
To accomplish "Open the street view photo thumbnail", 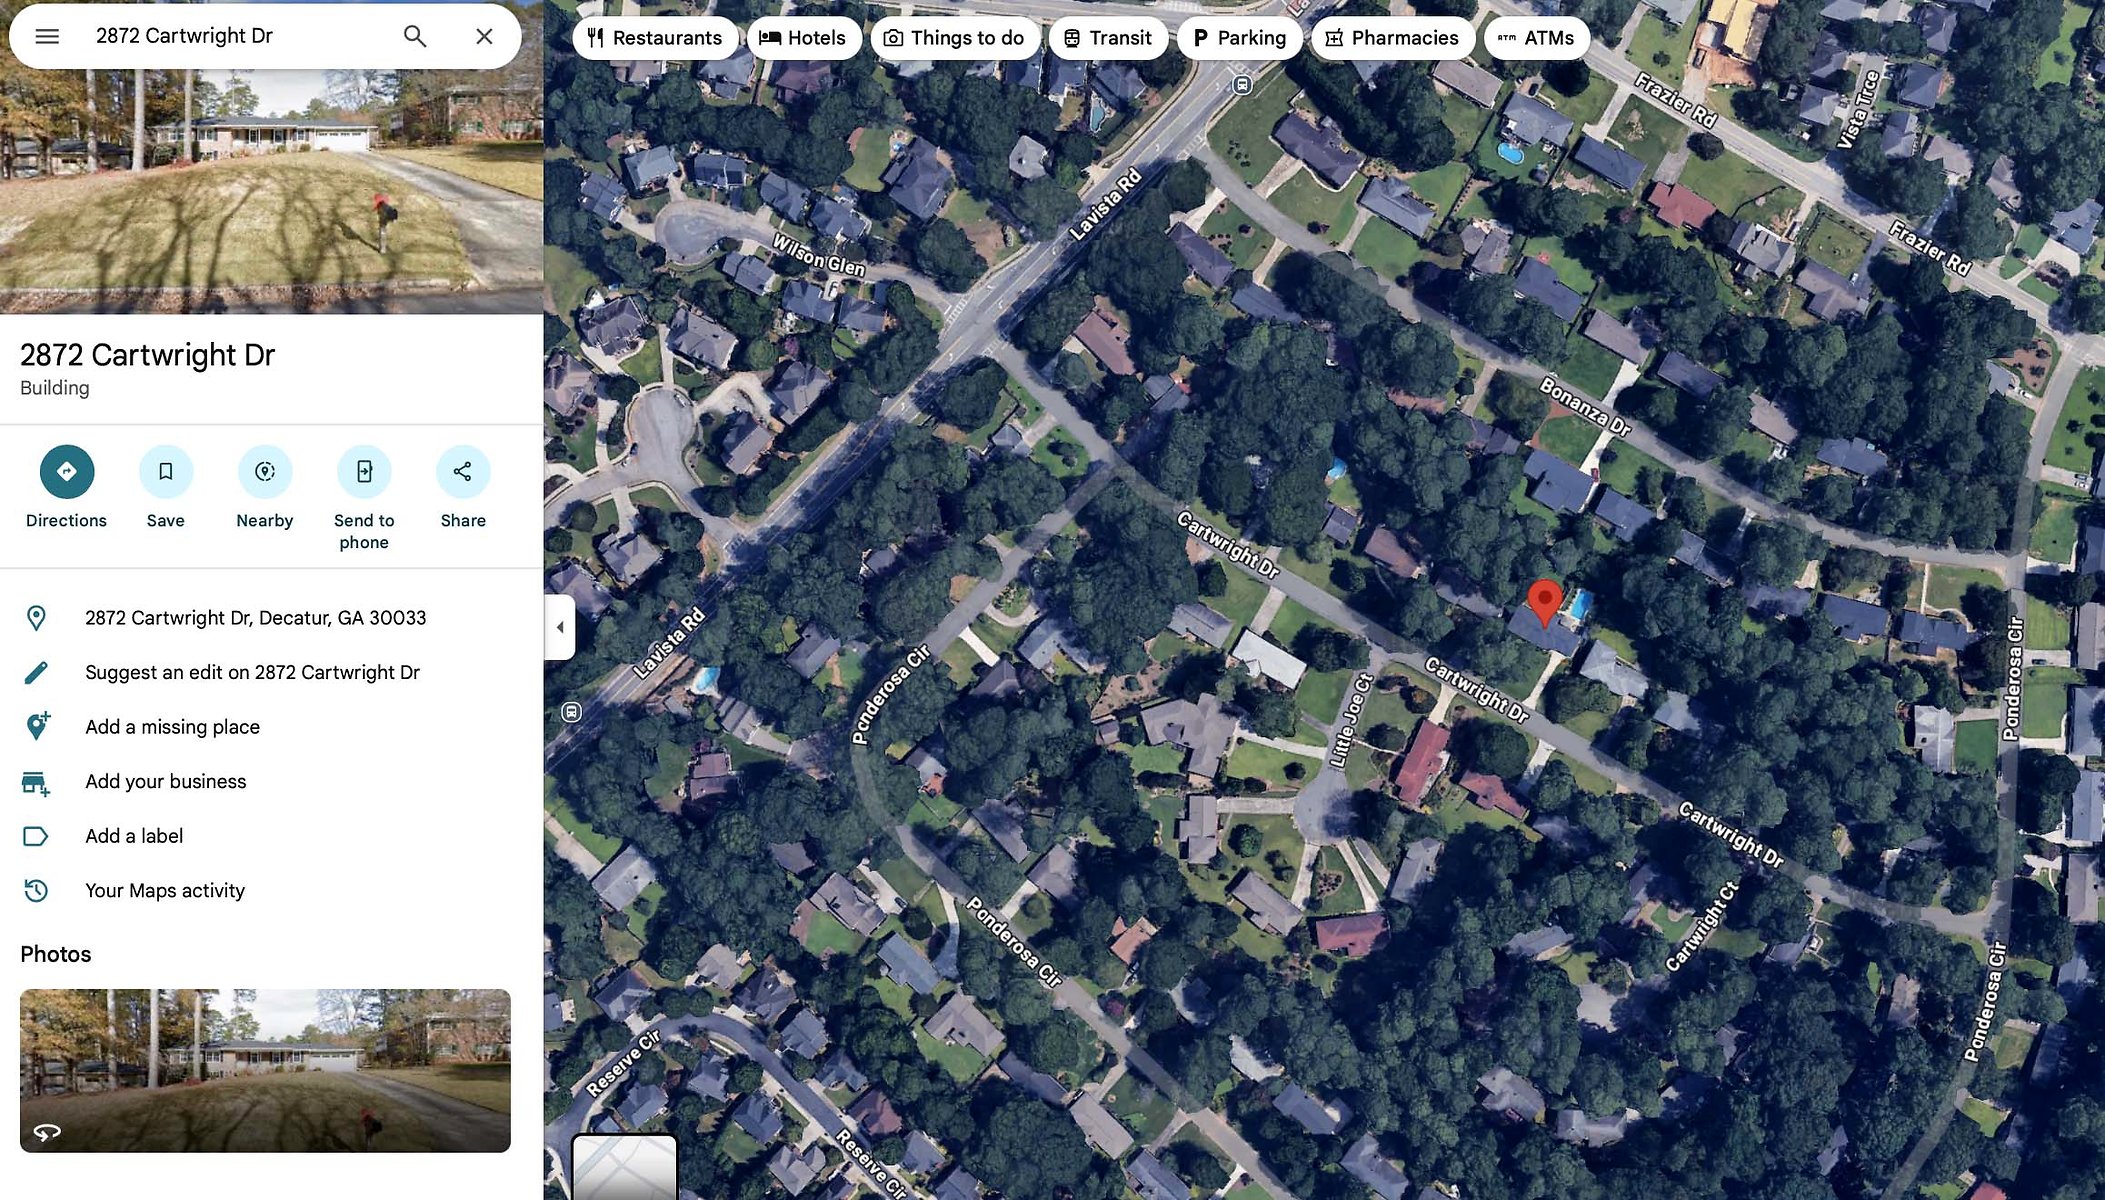I will 265,1071.
